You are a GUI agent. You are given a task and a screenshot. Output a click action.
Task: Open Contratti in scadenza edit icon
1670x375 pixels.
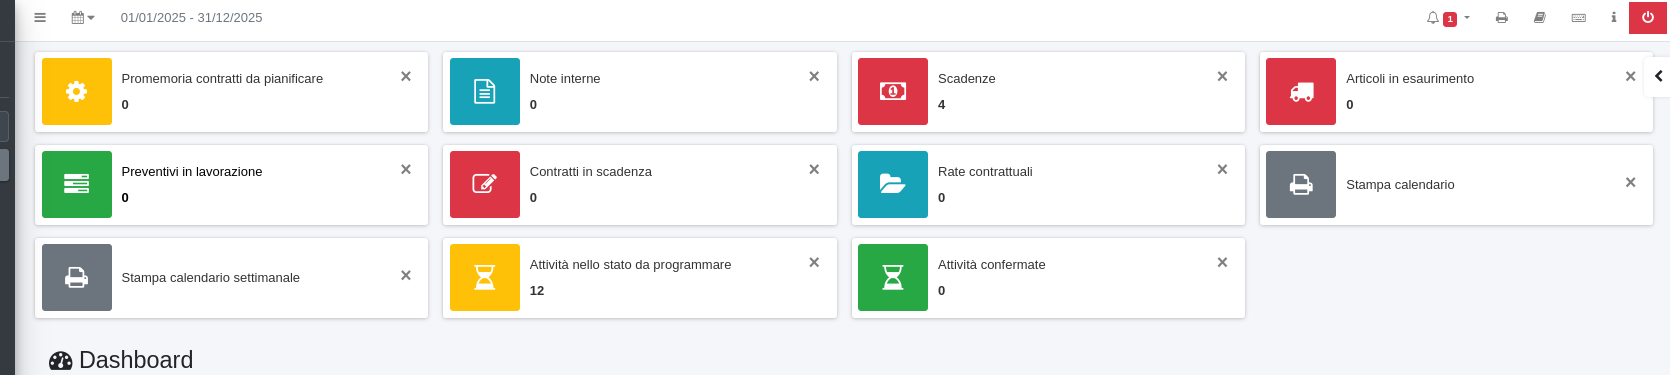[485, 184]
